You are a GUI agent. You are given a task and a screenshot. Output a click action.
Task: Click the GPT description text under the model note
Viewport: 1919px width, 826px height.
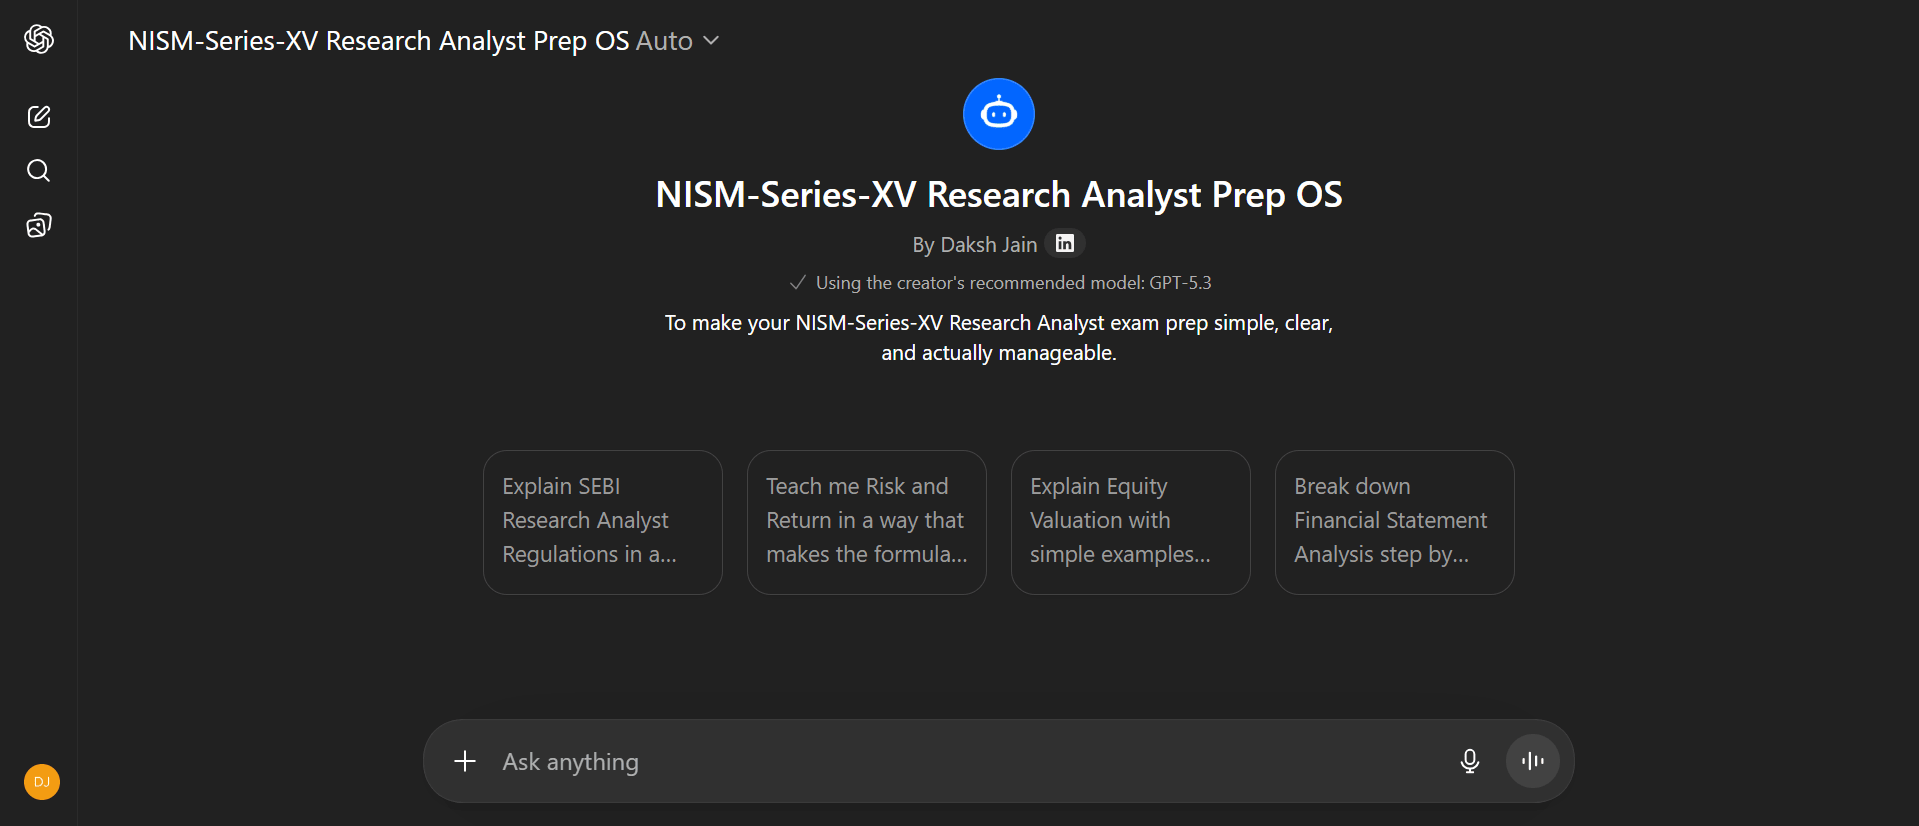point(998,338)
